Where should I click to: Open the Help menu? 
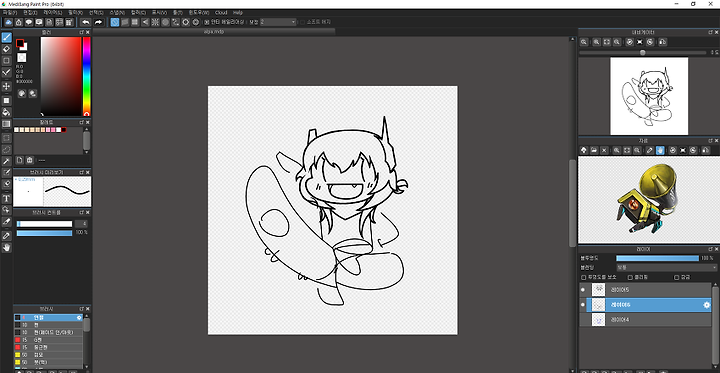pos(237,13)
